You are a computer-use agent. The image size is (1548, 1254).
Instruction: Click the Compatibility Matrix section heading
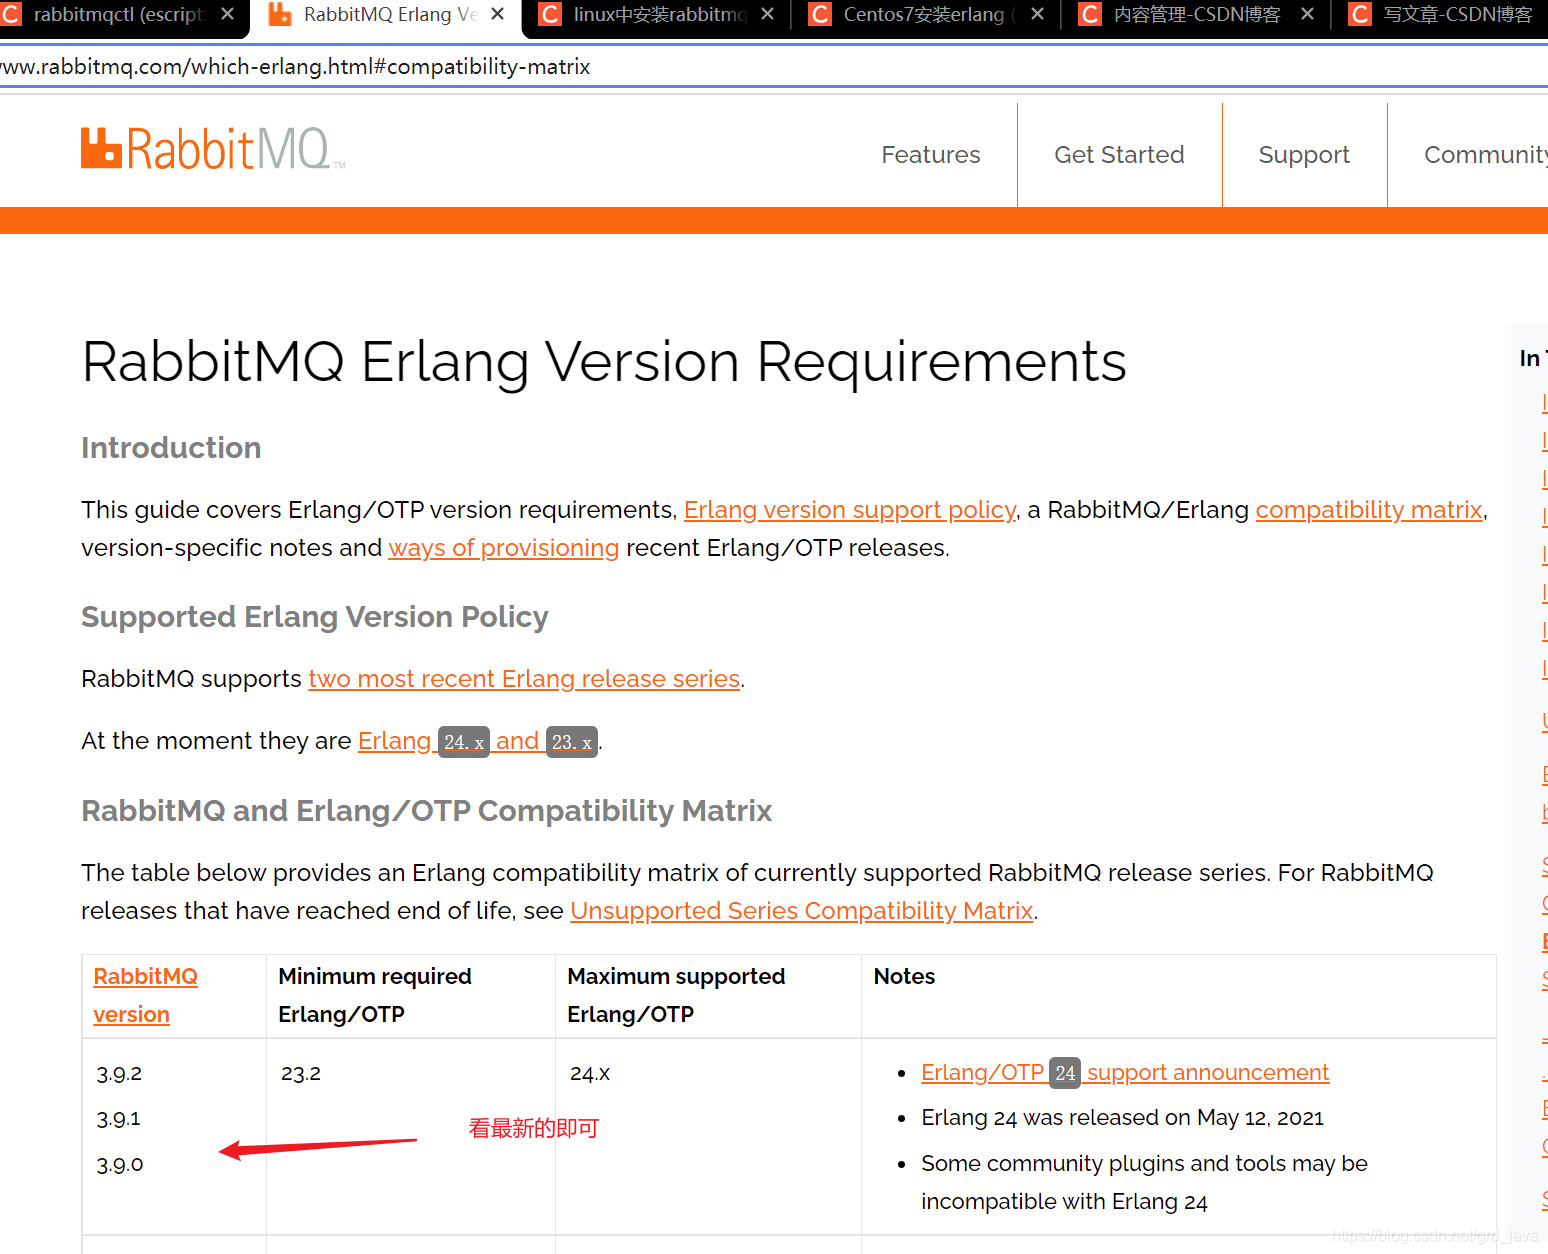[x=427, y=811]
